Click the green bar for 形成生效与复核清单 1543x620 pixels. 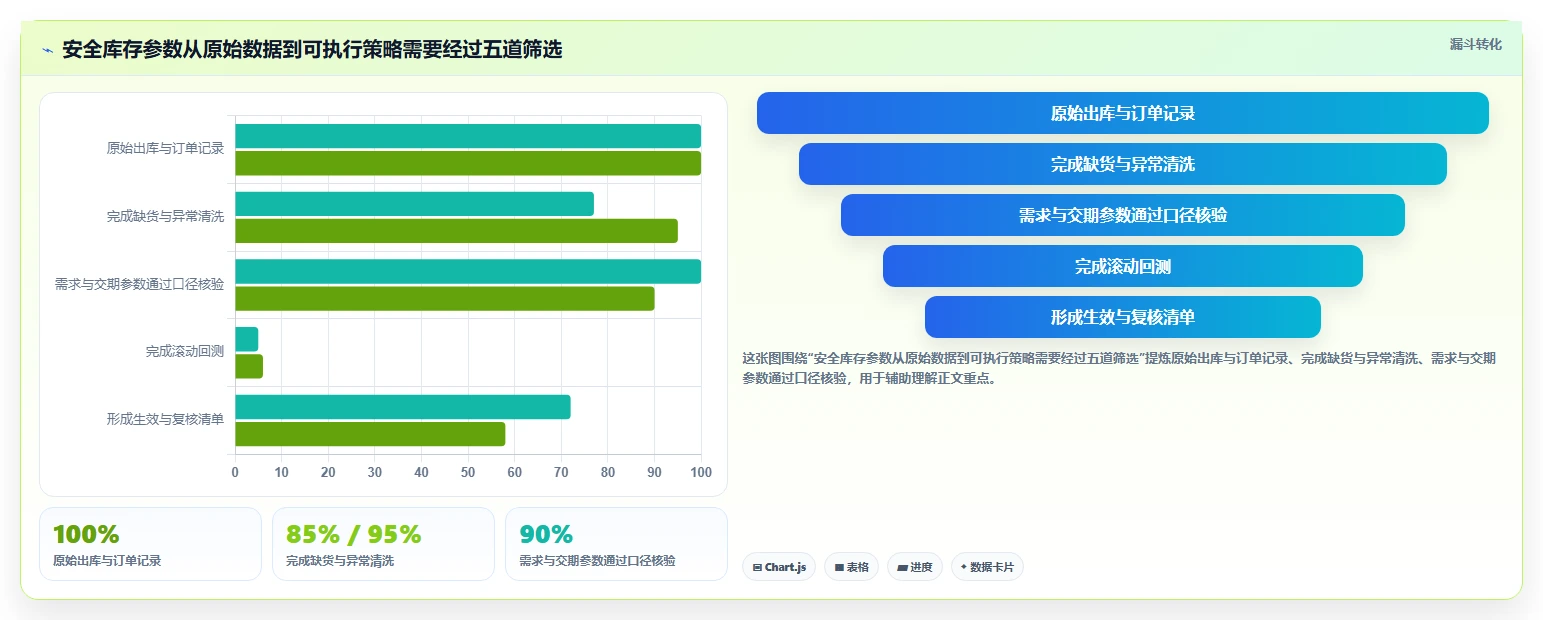coord(370,434)
